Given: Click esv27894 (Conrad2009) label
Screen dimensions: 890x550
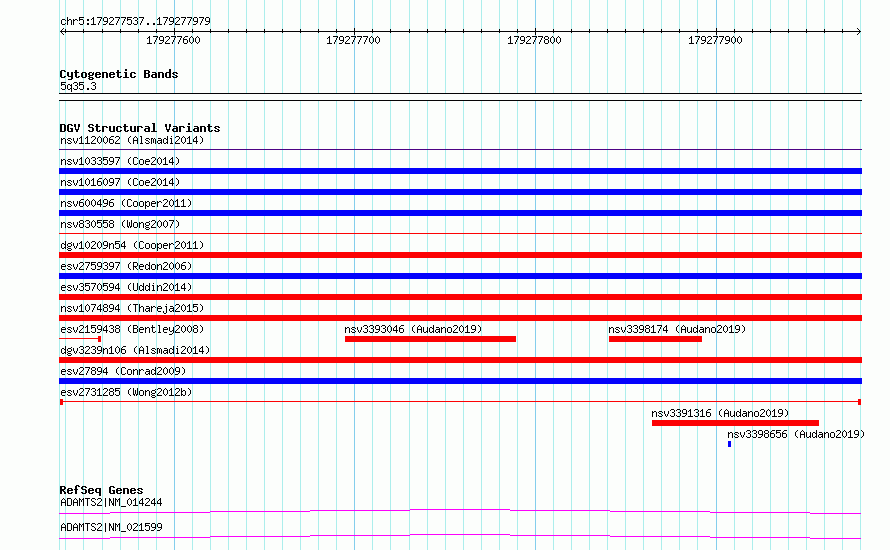Looking at the screenshot, I should pos(123,371).
